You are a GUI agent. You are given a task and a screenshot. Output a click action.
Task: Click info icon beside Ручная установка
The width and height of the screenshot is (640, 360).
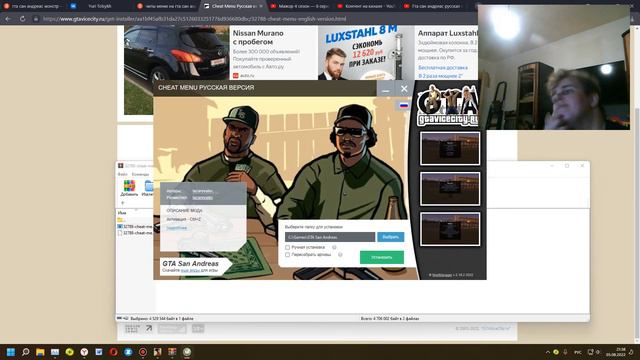coord(334,247)
